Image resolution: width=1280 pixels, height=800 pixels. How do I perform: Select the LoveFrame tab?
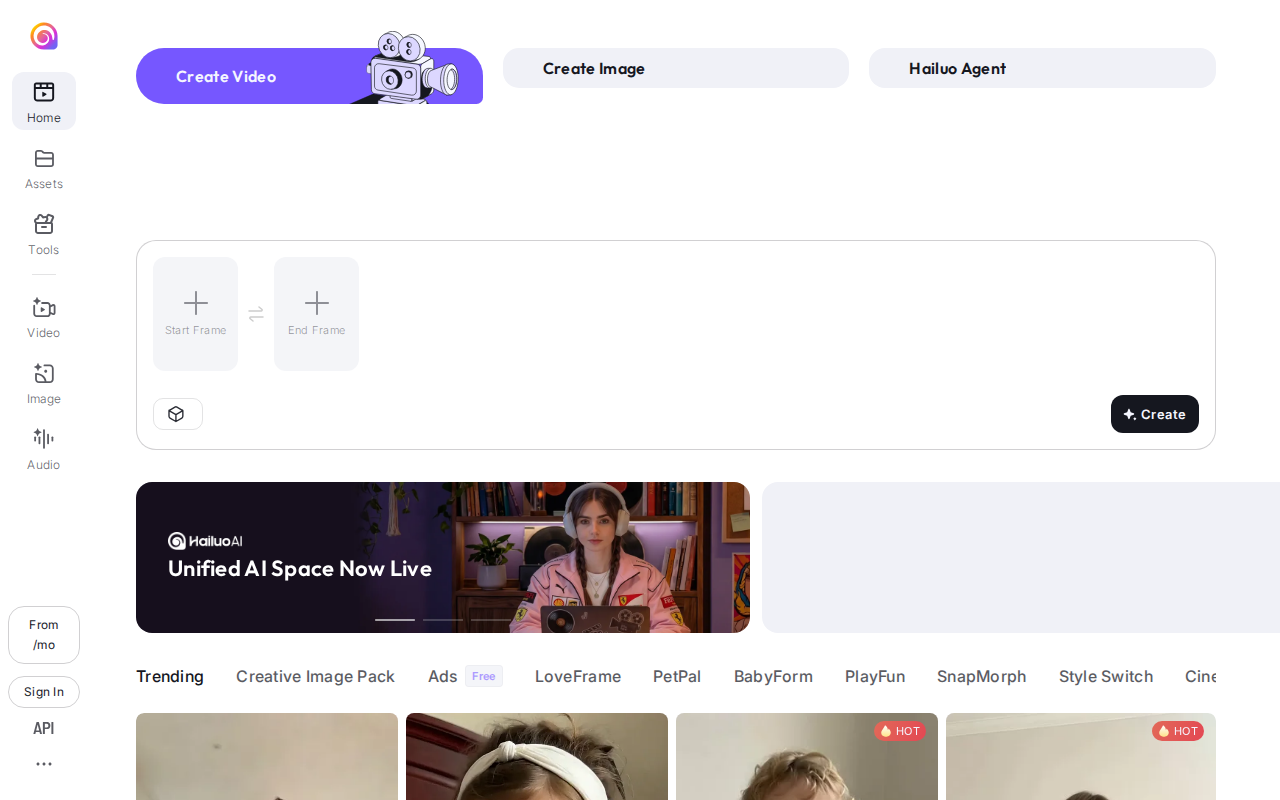click(578, 676)
